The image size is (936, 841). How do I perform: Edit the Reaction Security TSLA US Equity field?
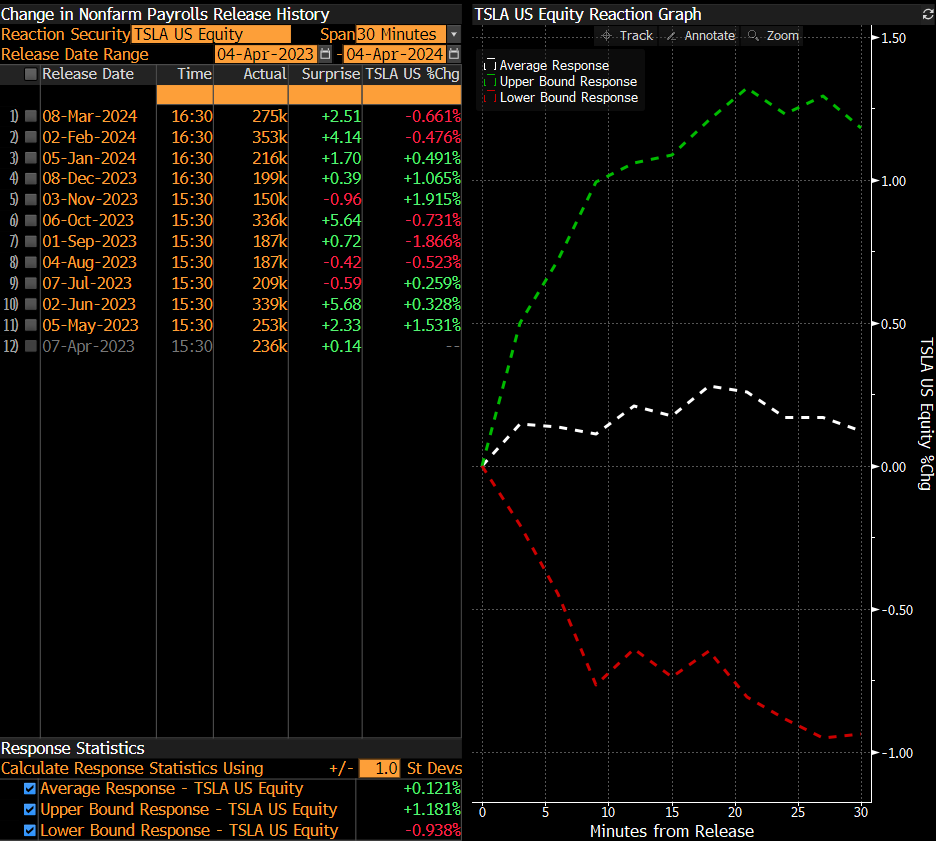click(211, 34)
